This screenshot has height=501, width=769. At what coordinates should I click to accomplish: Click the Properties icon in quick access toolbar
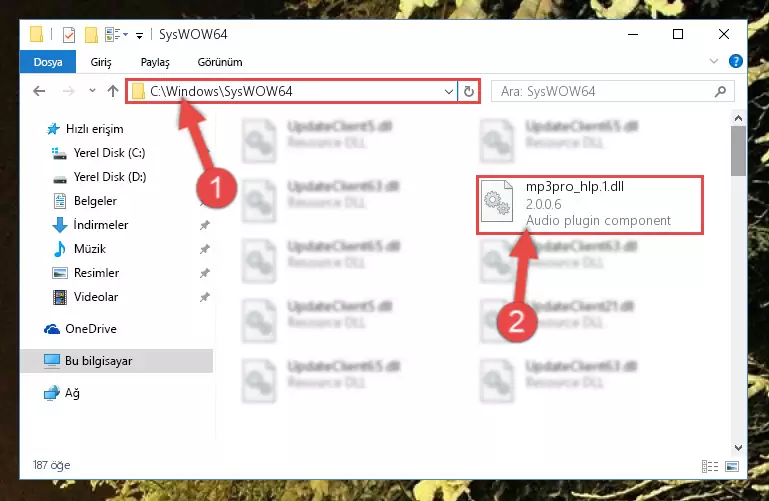(69, 35)
